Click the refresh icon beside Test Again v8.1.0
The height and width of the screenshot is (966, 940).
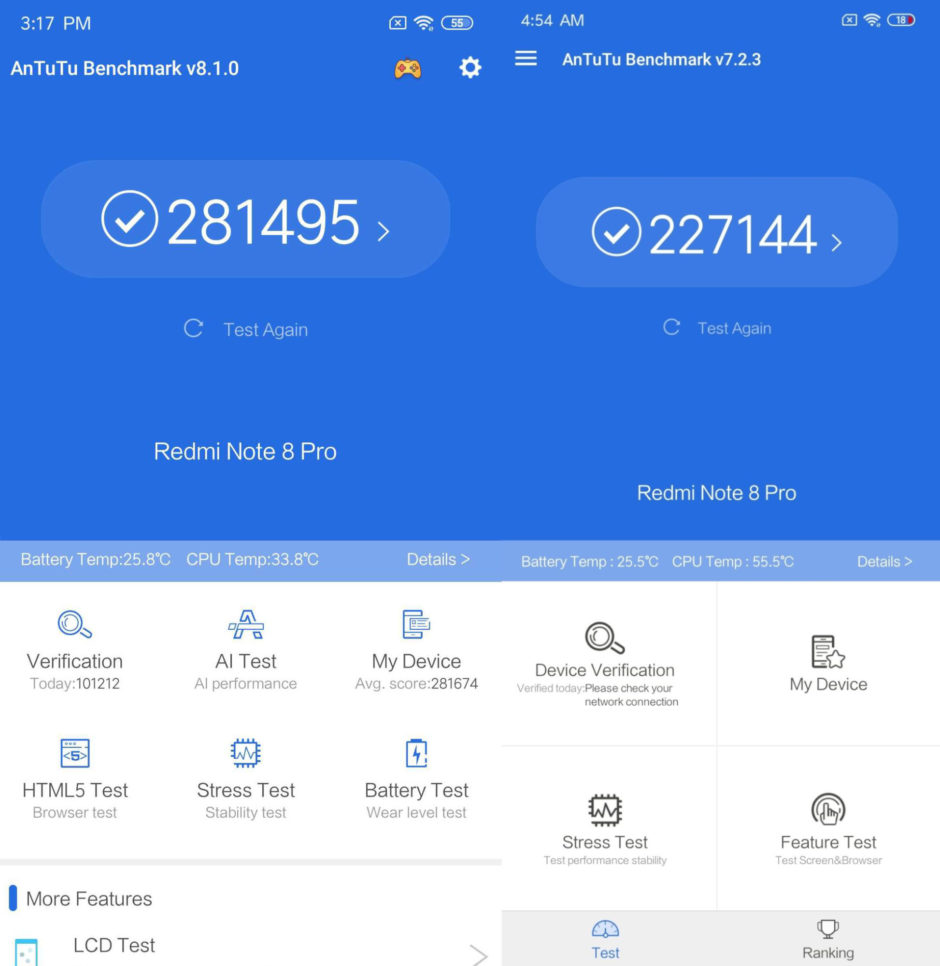[x=193, y=328]
